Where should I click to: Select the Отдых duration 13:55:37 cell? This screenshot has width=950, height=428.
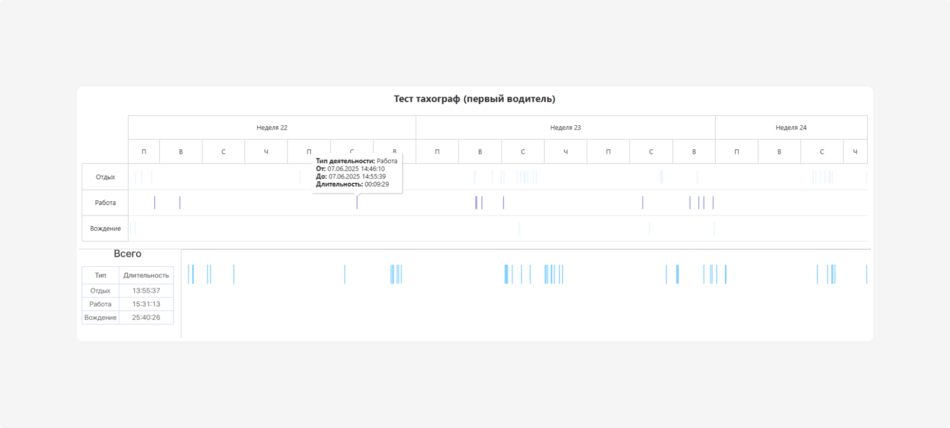point(146,291)
